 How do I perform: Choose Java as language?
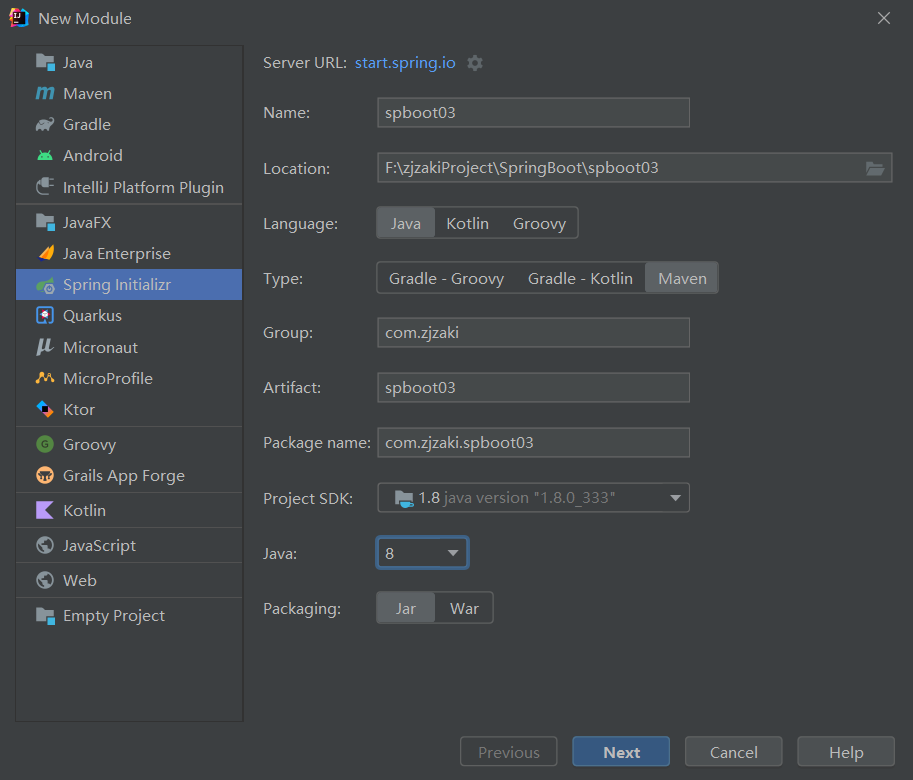(x=406, y=223)
